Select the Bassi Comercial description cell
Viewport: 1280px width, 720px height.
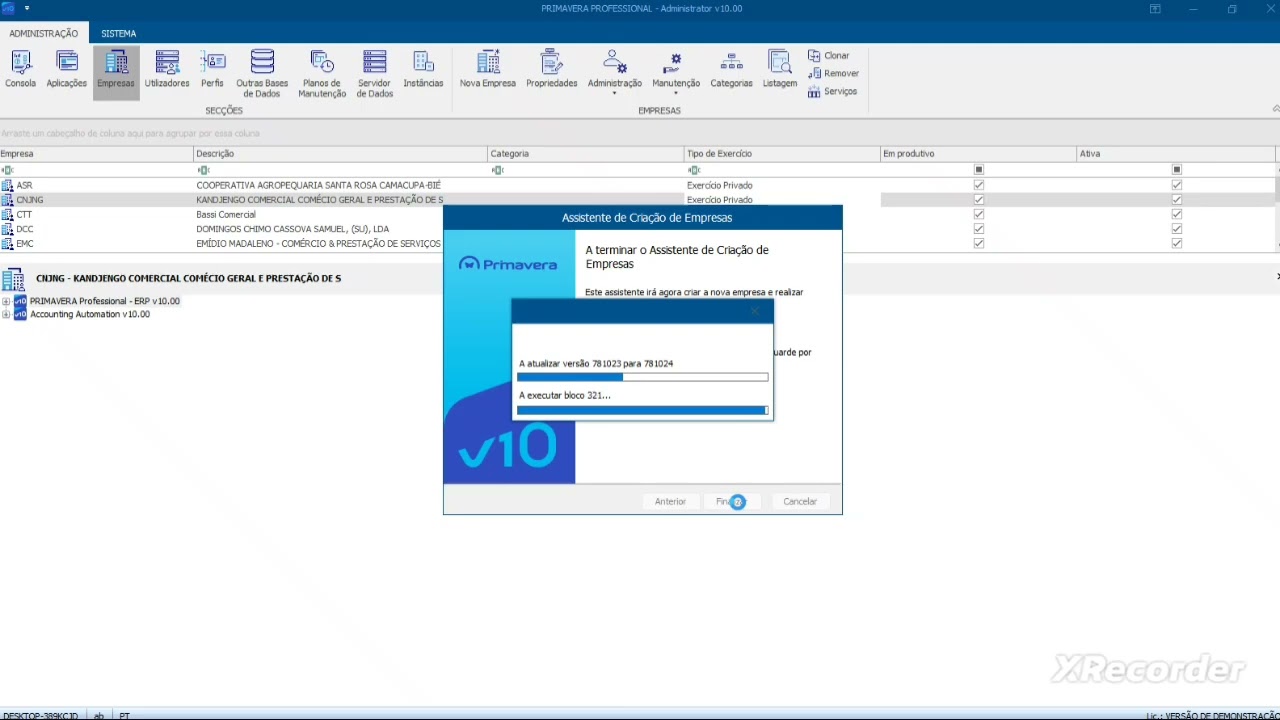(340, 214)
